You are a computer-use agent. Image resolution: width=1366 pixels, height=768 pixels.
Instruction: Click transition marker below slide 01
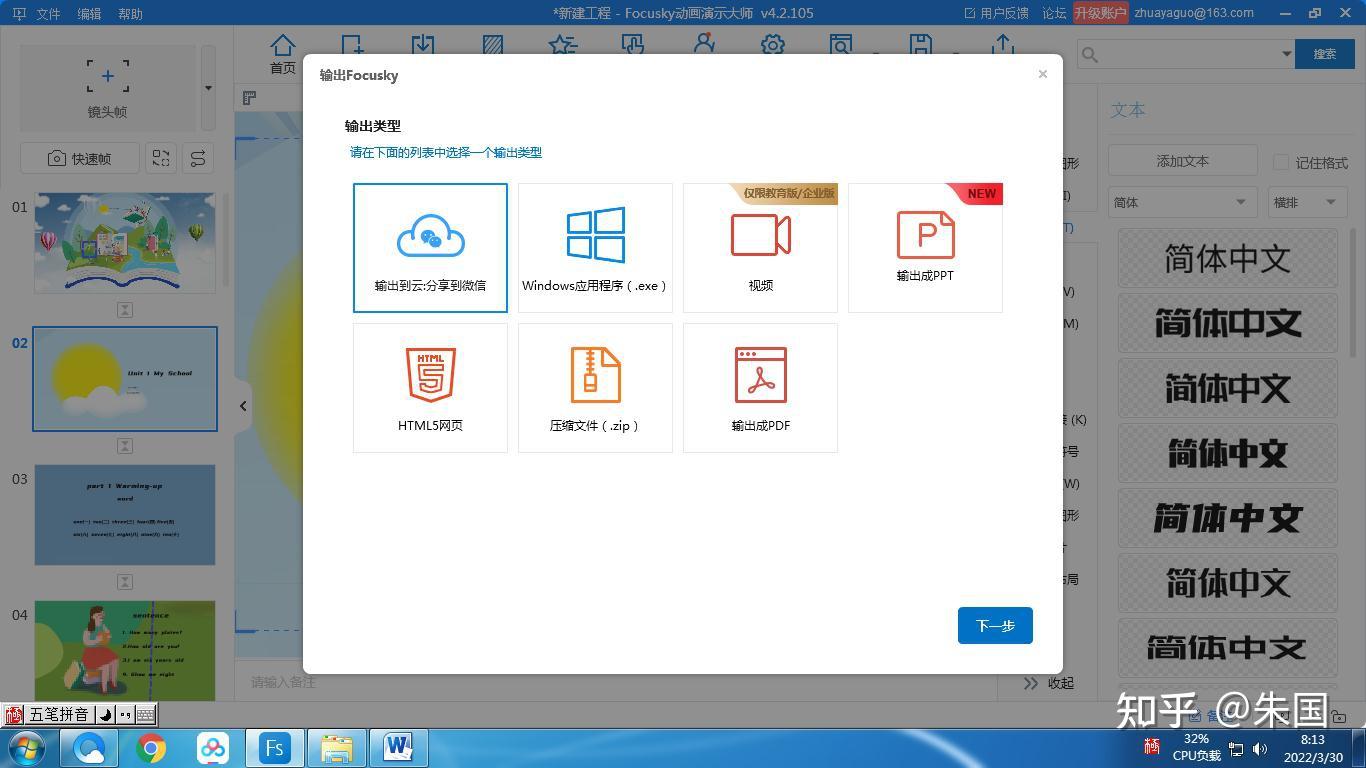point(125,310)
